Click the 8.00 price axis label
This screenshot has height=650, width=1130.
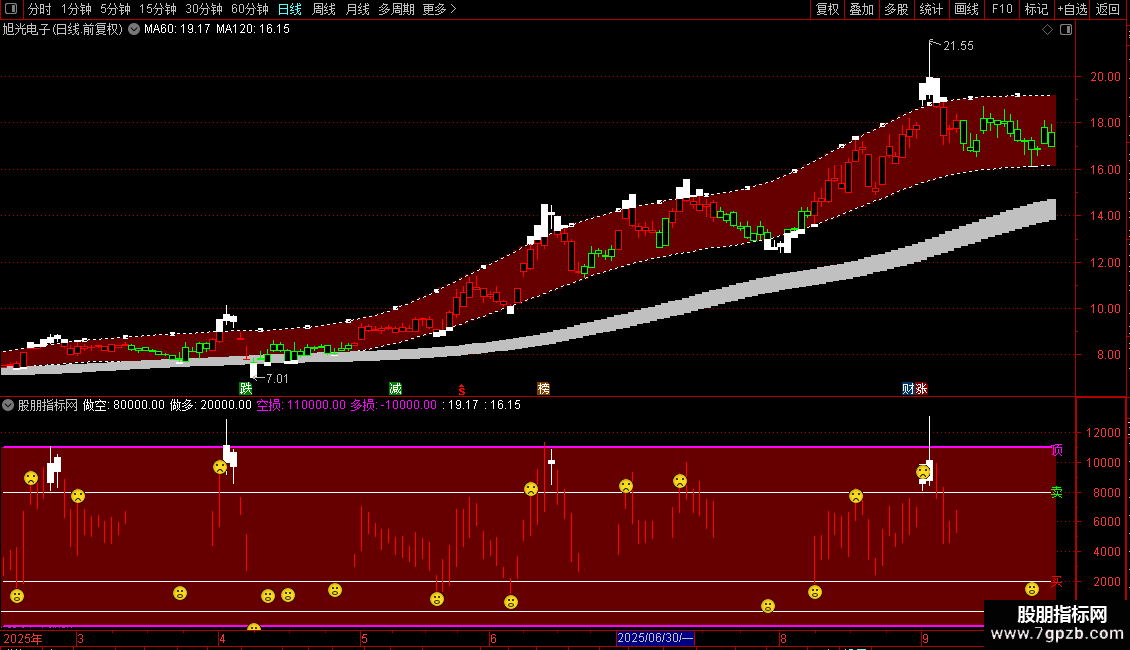tap(1108, 355)
